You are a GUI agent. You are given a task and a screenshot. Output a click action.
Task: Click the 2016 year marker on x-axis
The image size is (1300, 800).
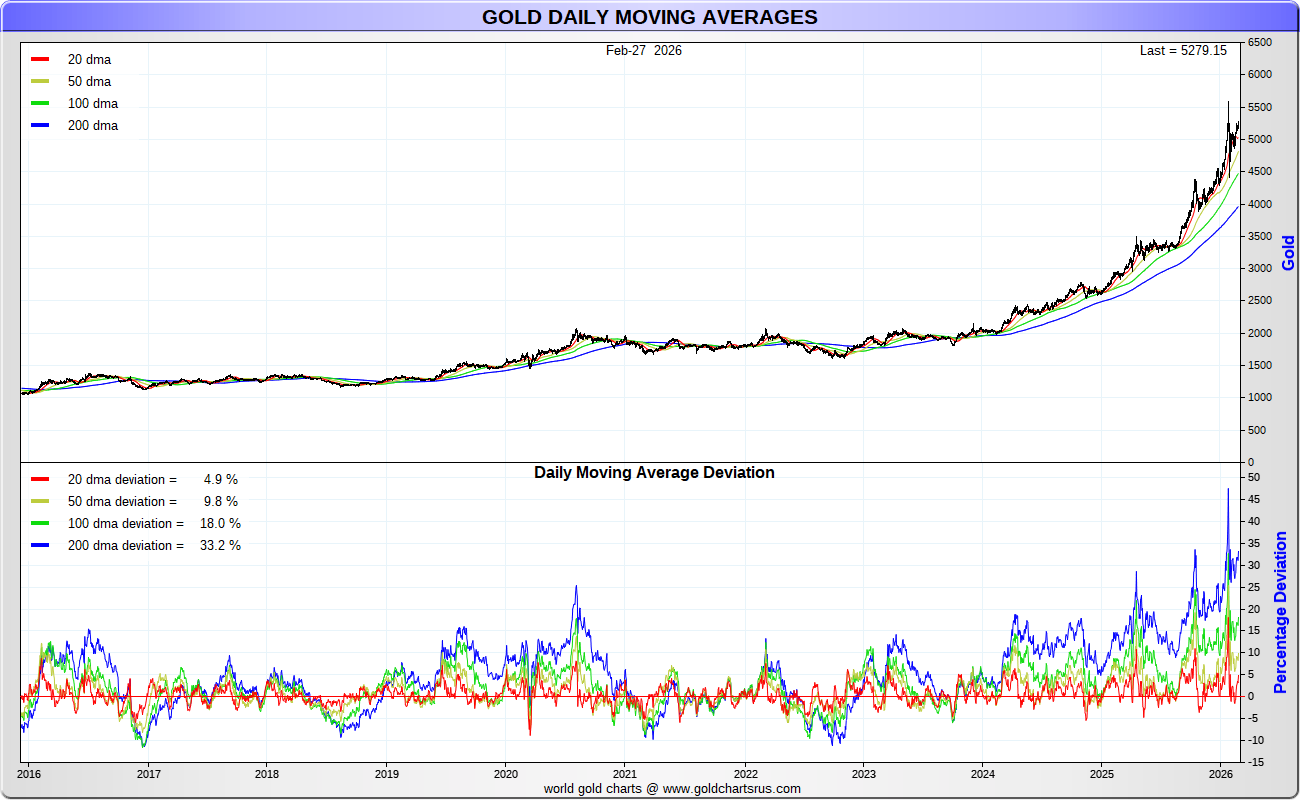click(x=29, y=773)
